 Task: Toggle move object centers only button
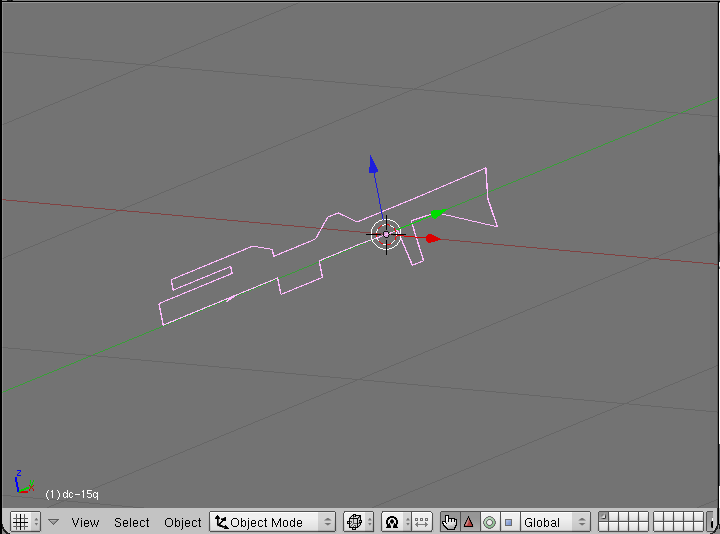(x=422, y=522)
